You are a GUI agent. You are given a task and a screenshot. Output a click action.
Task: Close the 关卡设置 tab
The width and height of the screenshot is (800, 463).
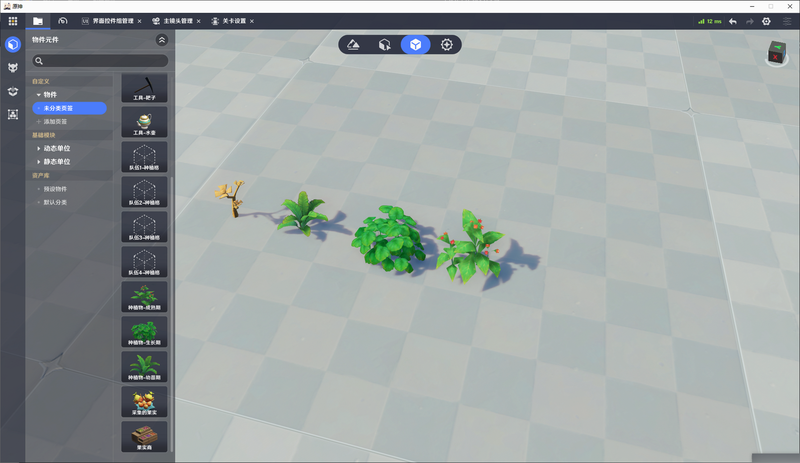(252, 21)
